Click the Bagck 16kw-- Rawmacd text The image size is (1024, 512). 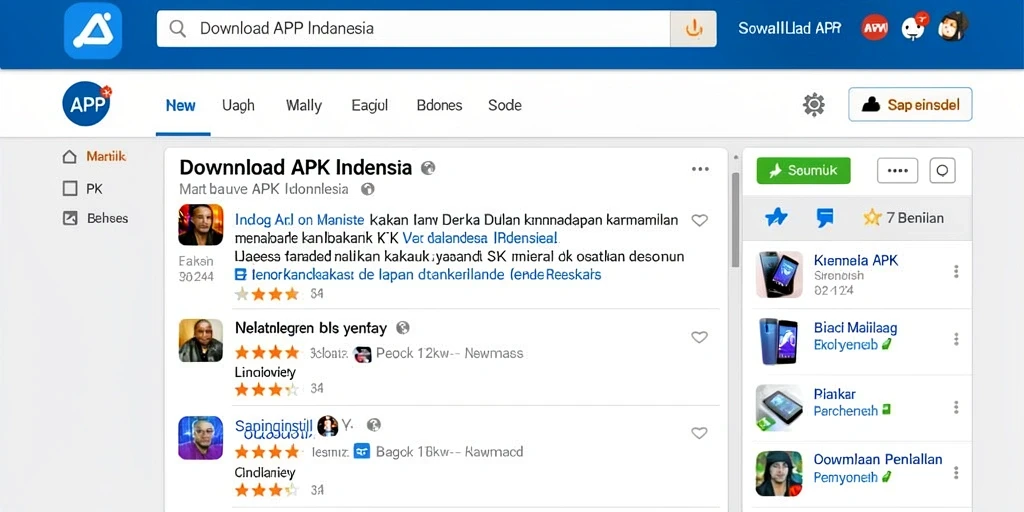tap(450, 451)
